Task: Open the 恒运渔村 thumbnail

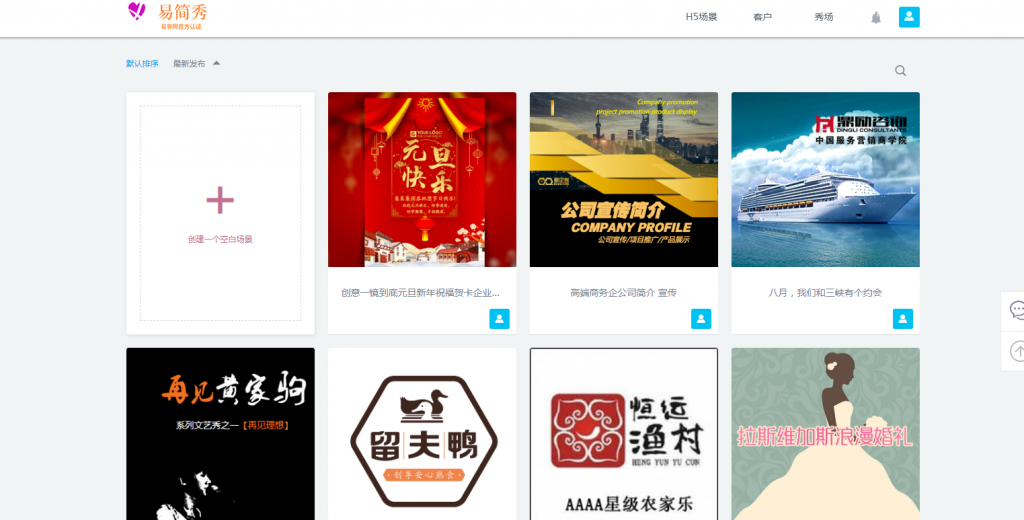Action: pyautogui.click(x=624, y=434)
